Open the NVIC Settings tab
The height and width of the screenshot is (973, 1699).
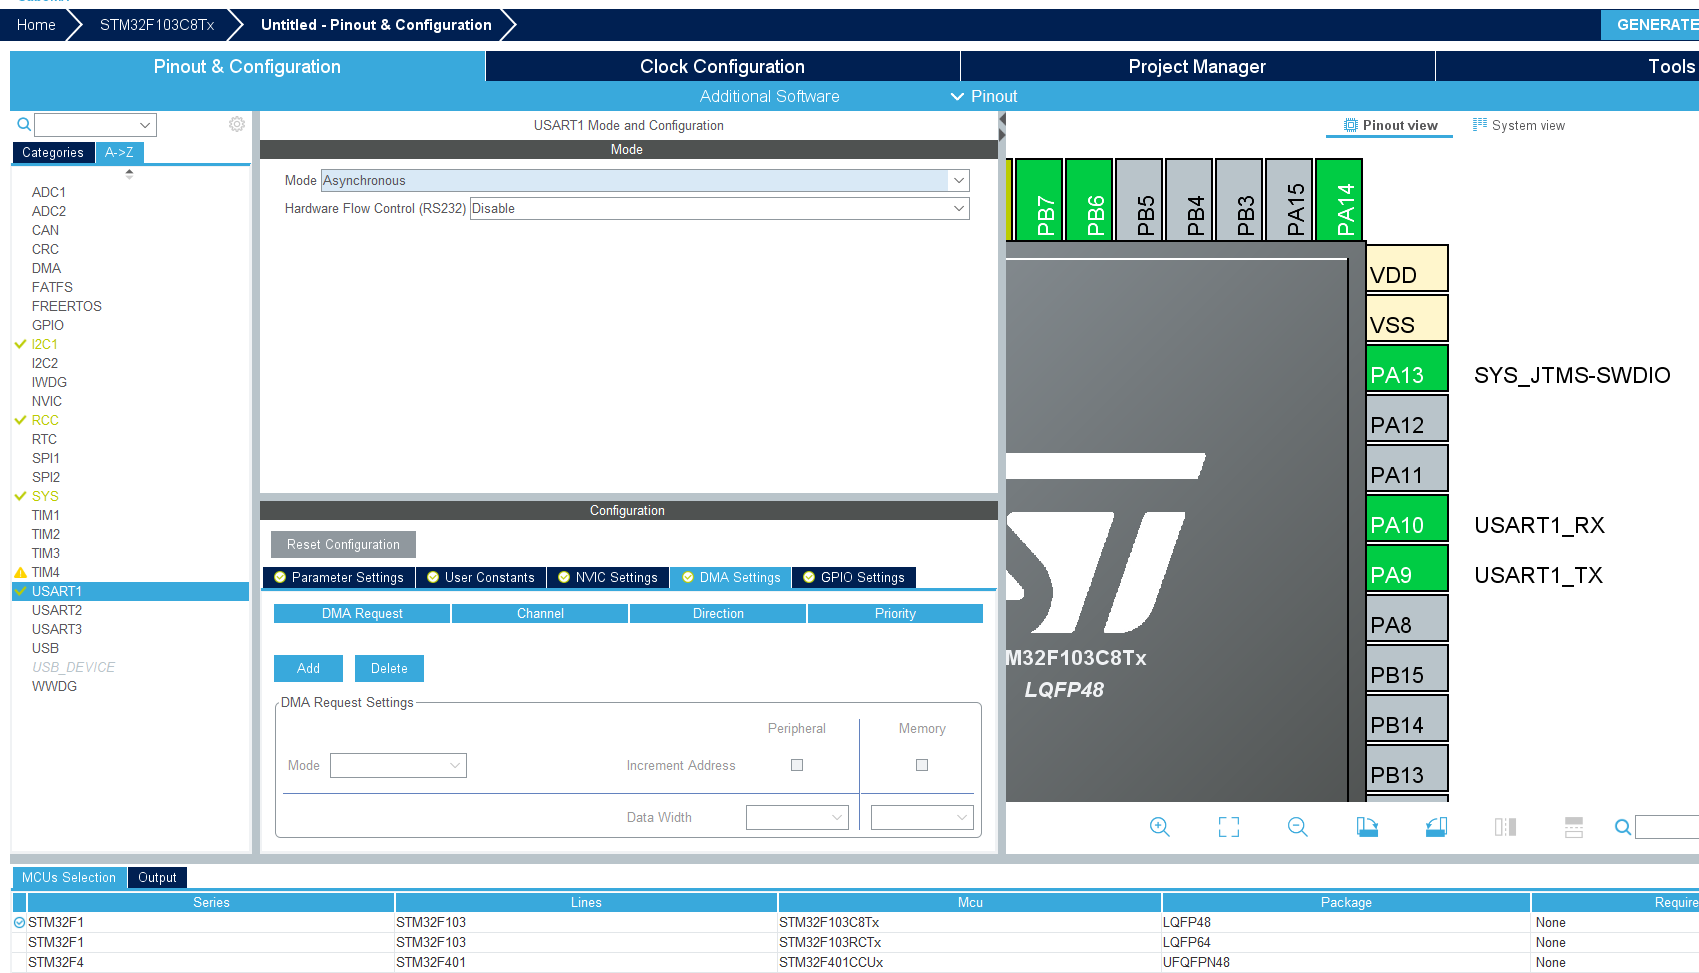(x=608, y=577)
